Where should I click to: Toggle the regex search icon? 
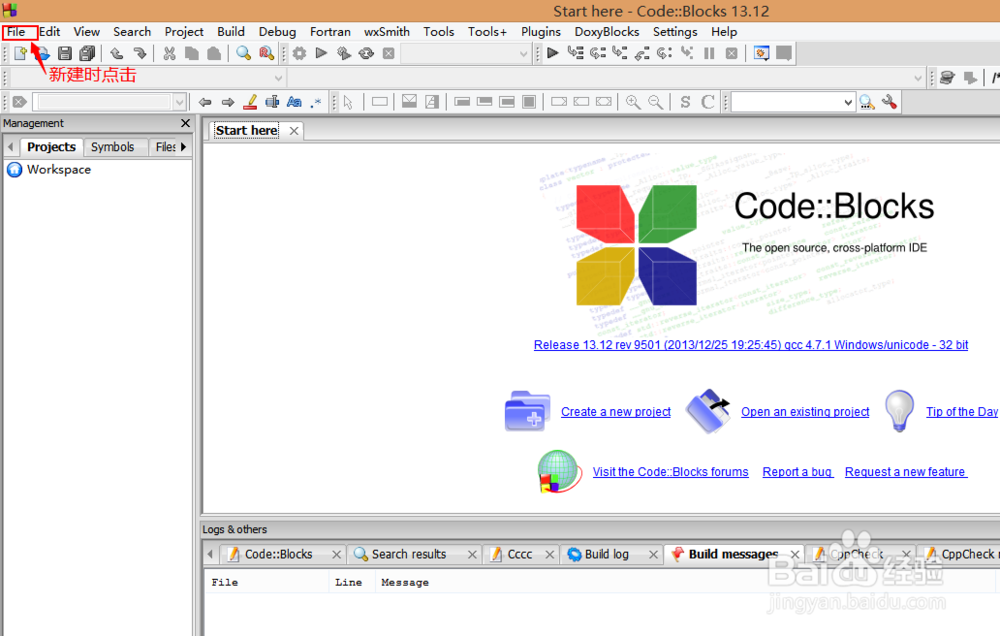point(316,102)
